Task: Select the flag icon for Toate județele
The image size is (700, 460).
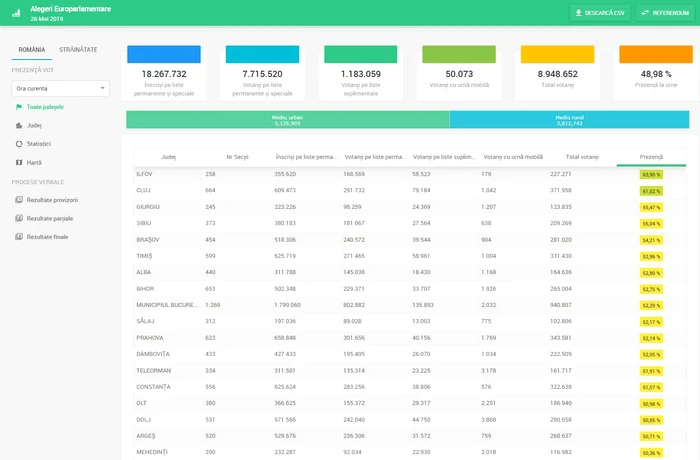Action: pos(19,106)
